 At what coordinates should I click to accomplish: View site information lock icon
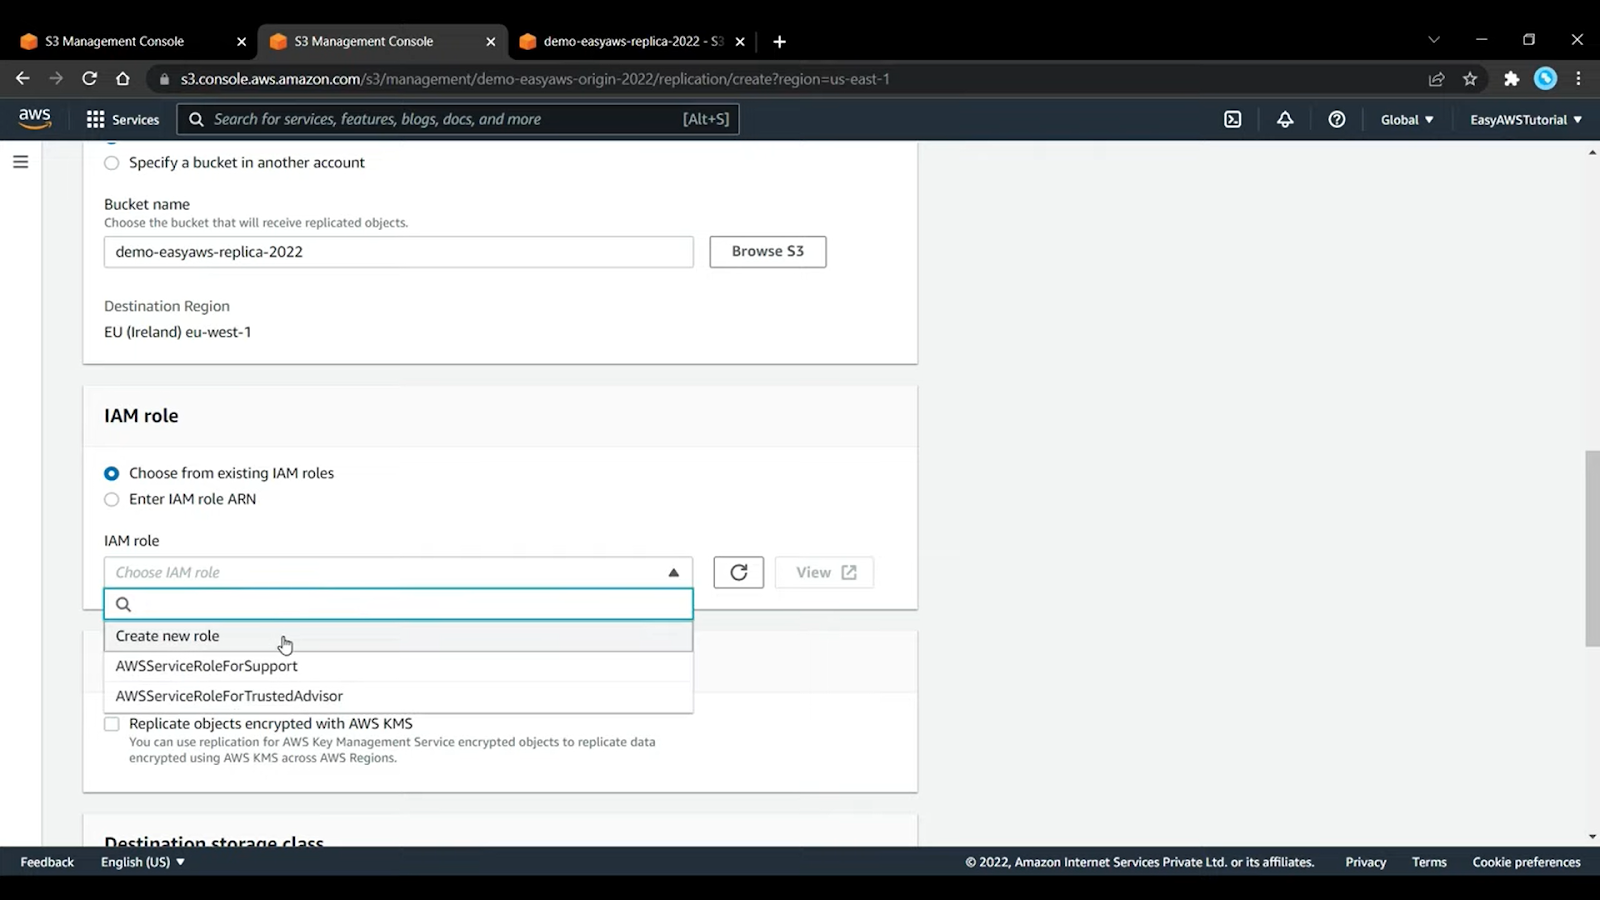tap(165, 79)
